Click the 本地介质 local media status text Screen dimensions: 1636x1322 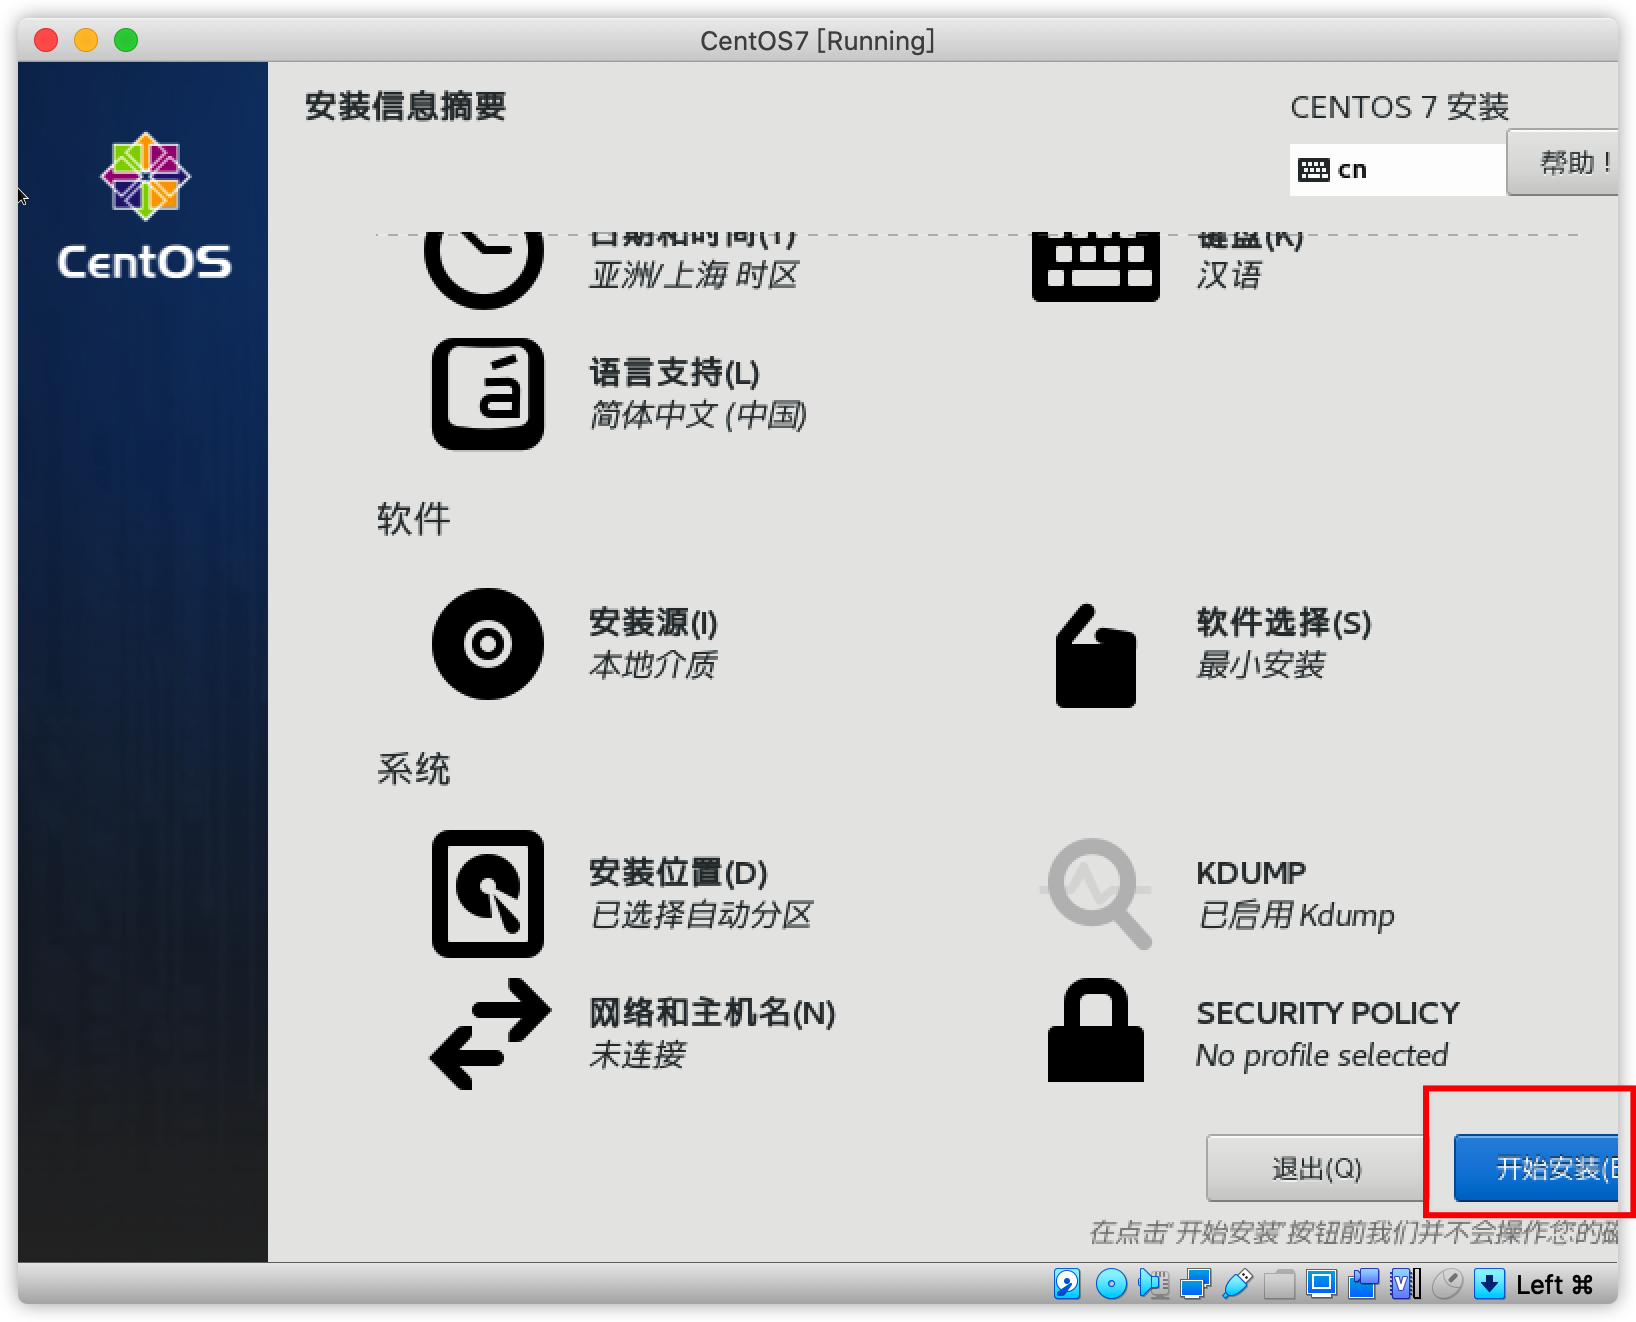click(653, 665)
